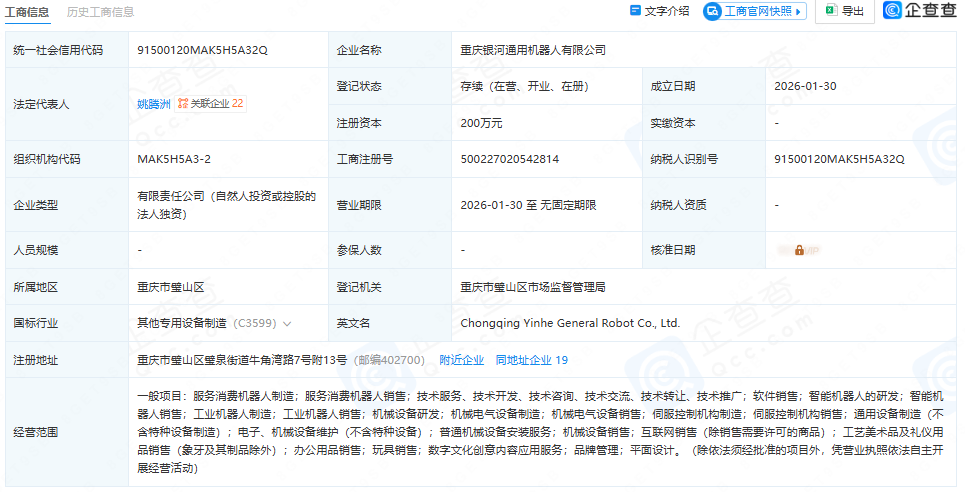Click the 经营范围 business scope paragraph
This screenshot has width=965, height=492.
(540, 433)
